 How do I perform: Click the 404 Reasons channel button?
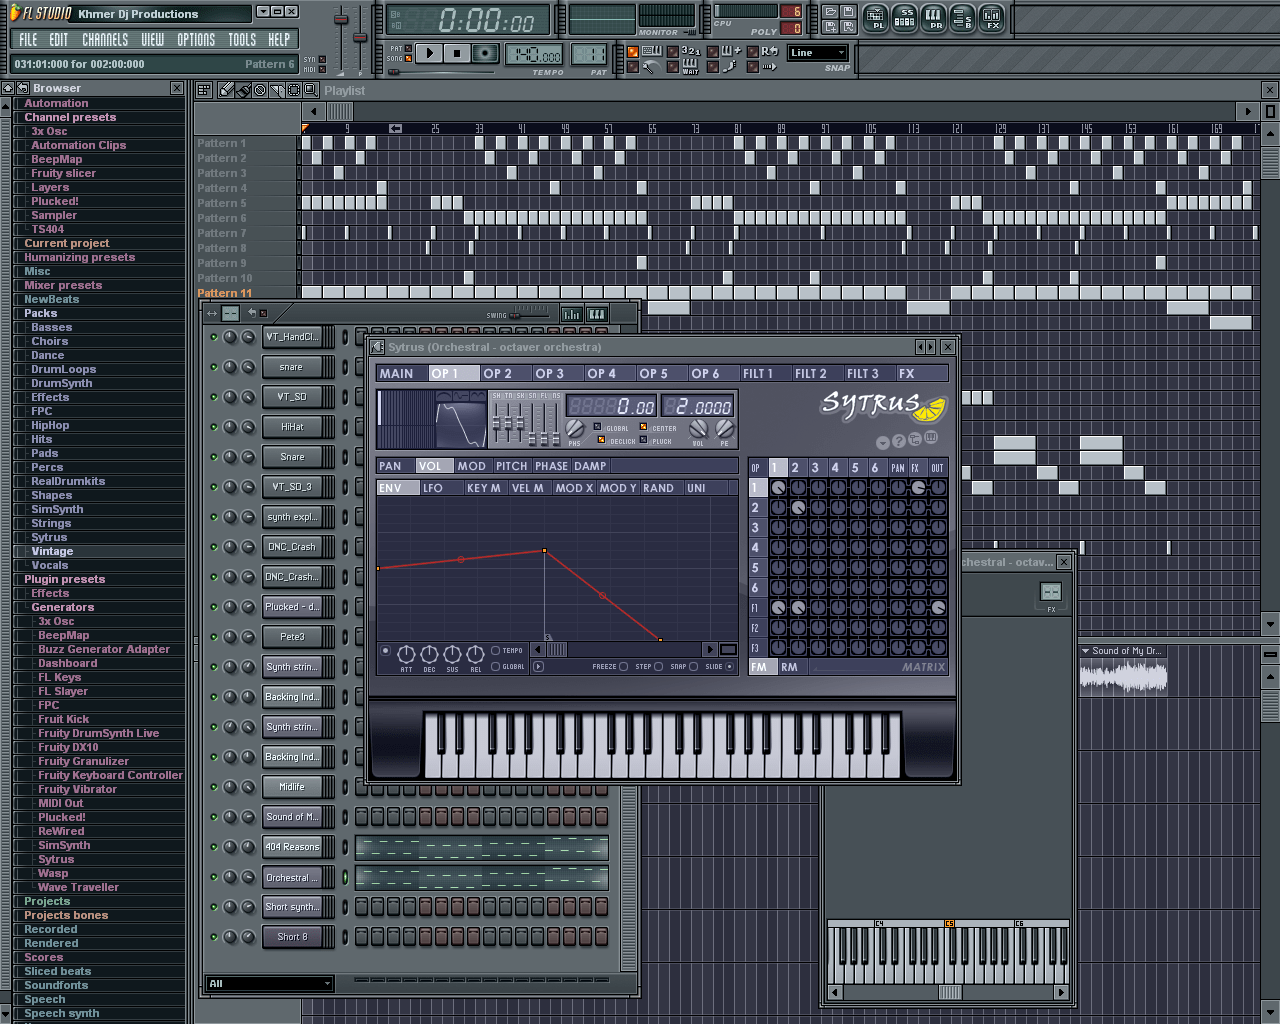292,847
